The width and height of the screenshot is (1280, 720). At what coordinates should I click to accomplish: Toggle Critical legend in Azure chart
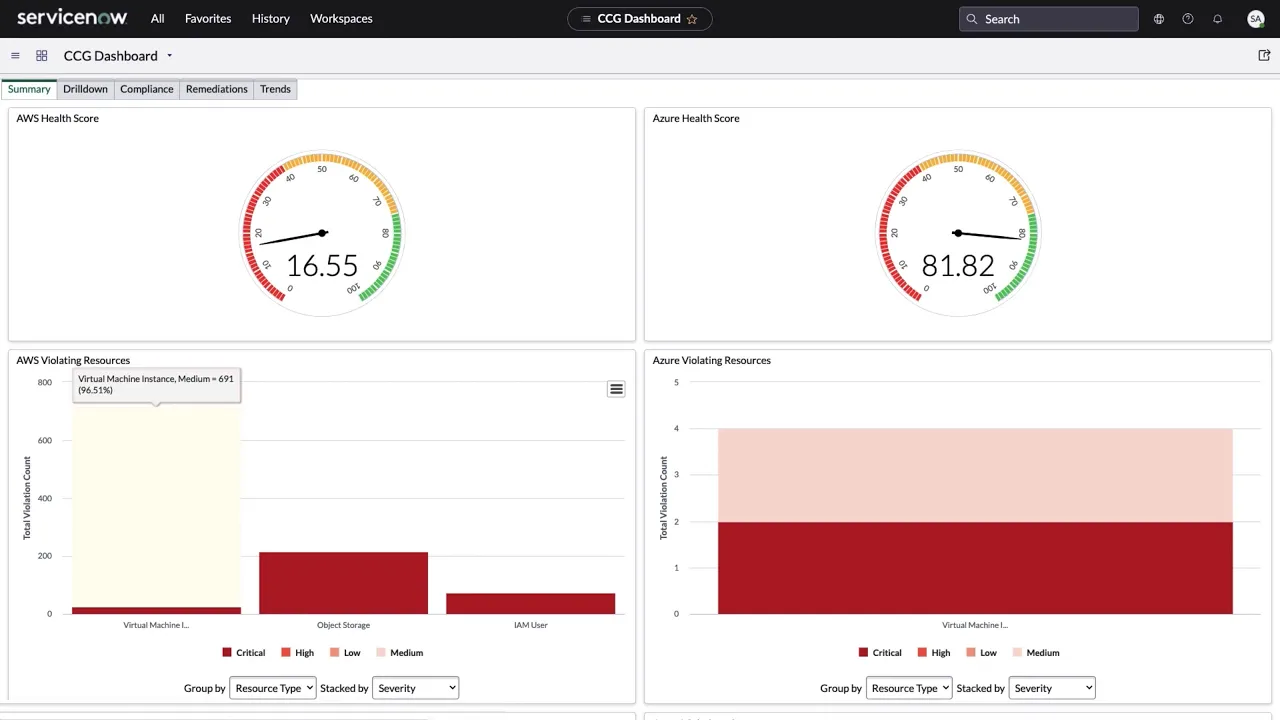(880, 653)
